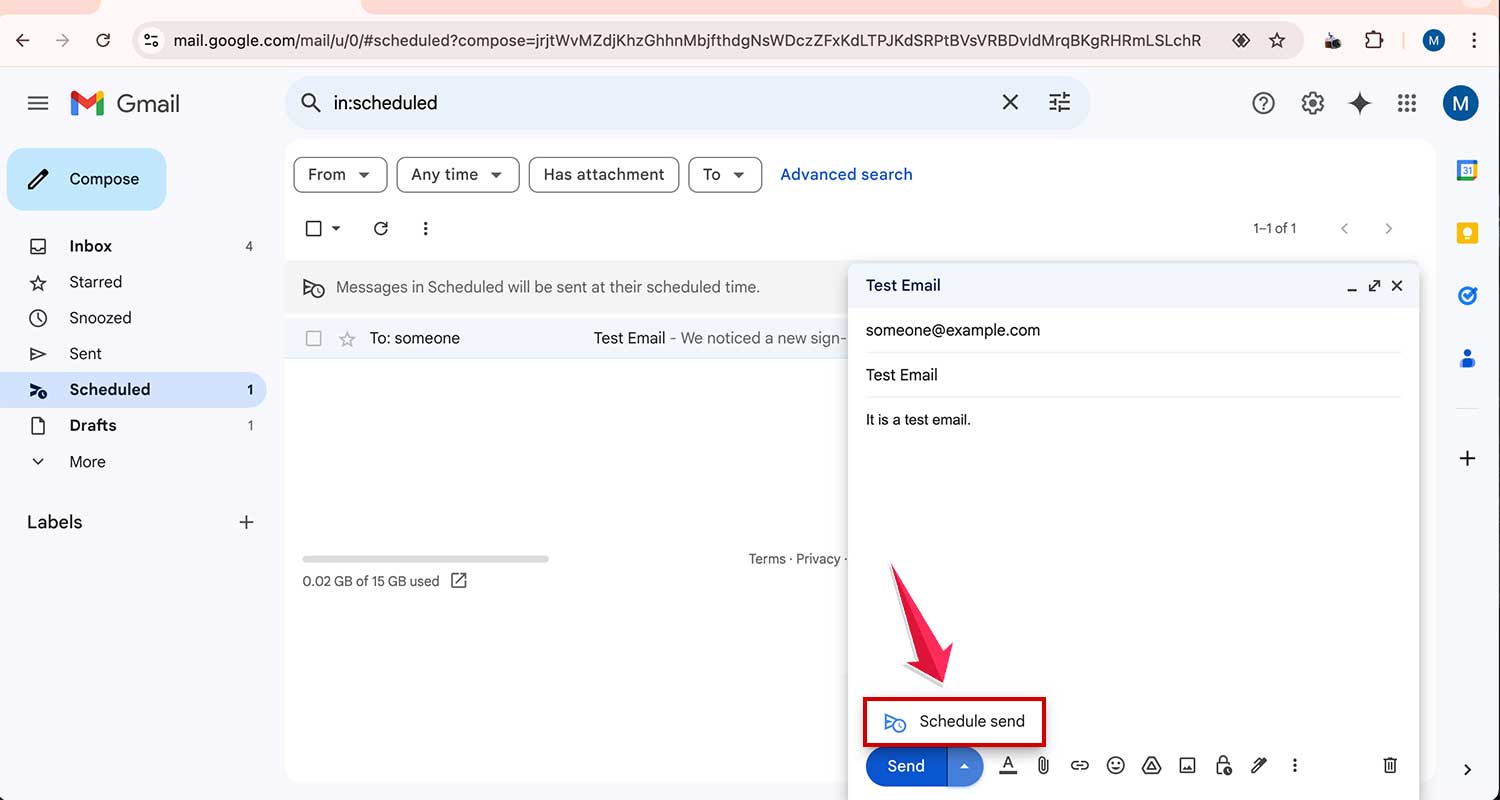This screenshot has height=800, width=1500.
Task: Insert link using the chain icon
Action: pos(1079,766)
